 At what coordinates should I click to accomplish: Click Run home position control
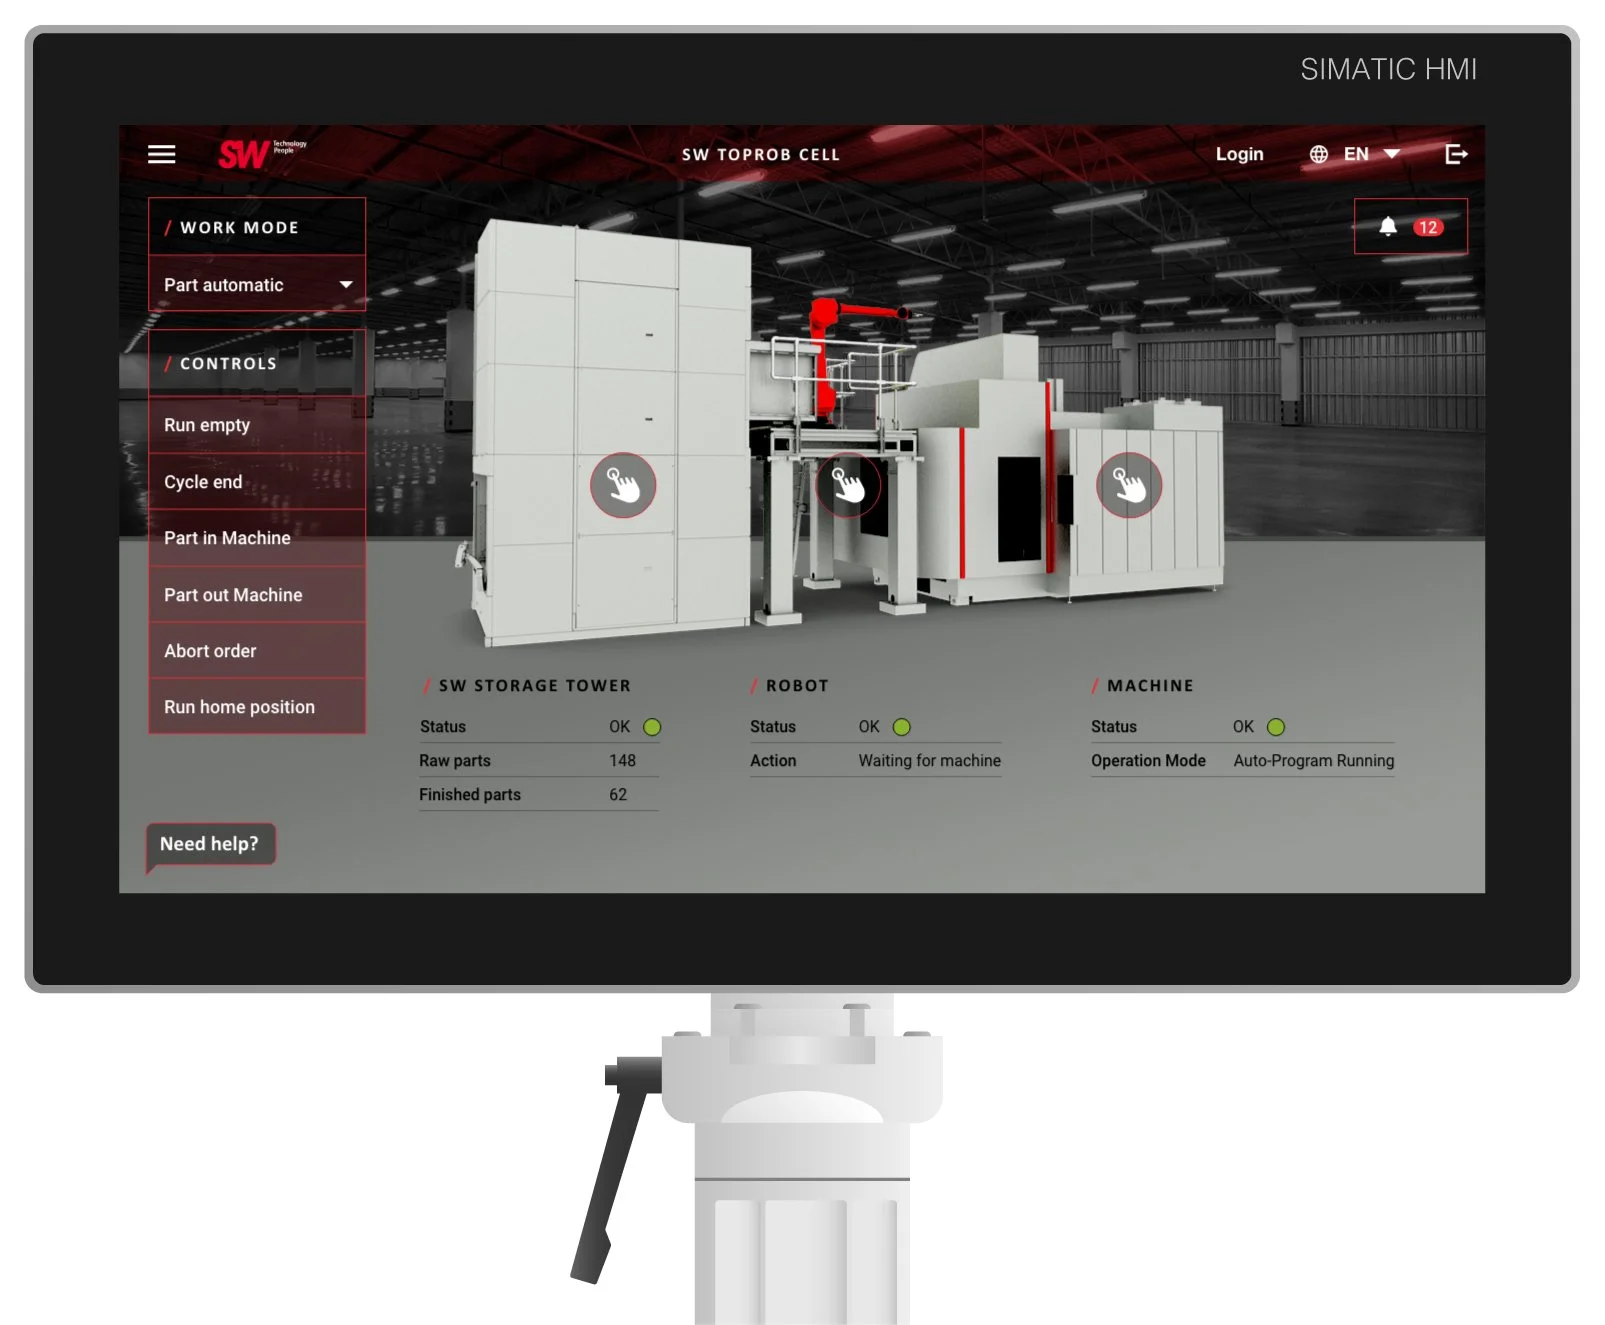click(x=257, y=707)
